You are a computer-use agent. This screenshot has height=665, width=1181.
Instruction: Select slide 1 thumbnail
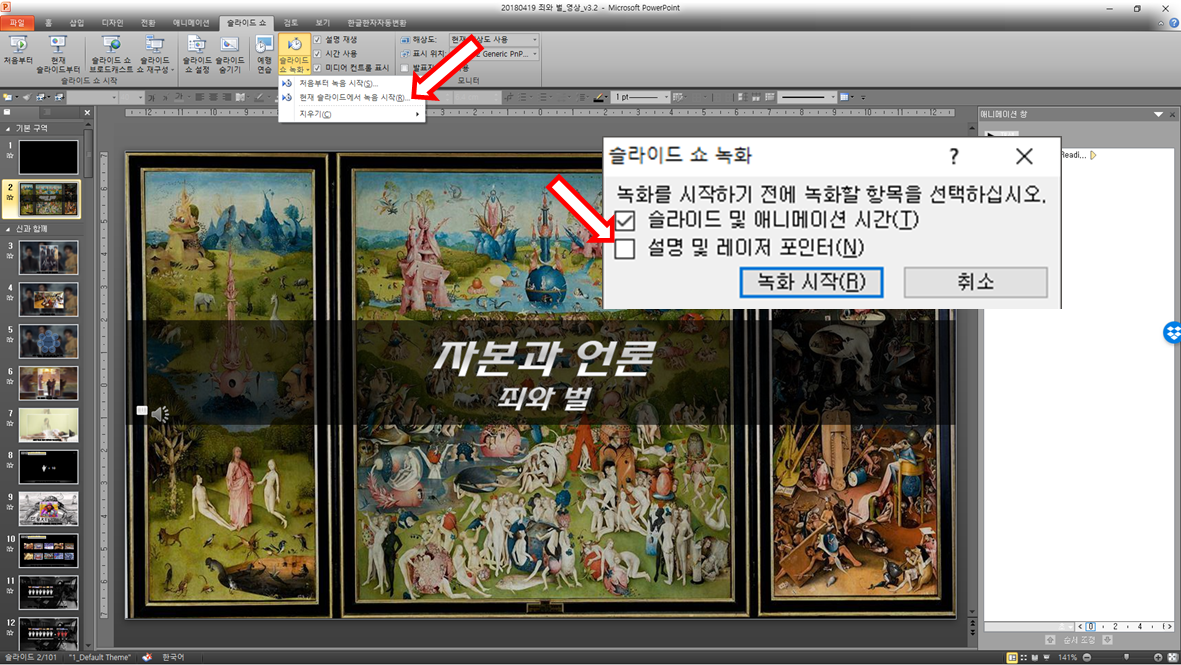point(48,157)
